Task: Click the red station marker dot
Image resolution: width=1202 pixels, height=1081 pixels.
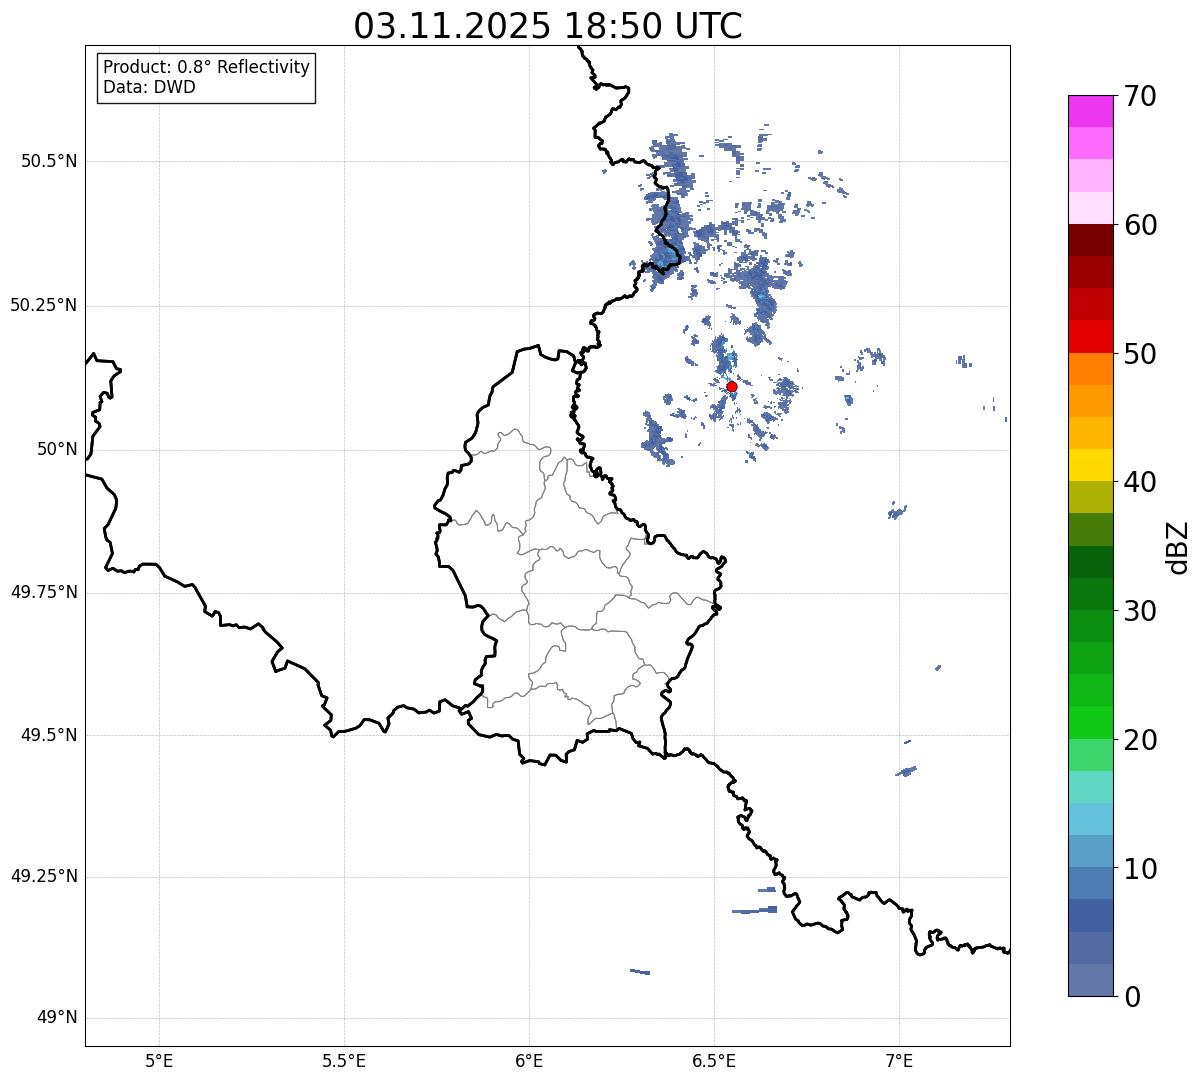Action: tap(732, 386)
